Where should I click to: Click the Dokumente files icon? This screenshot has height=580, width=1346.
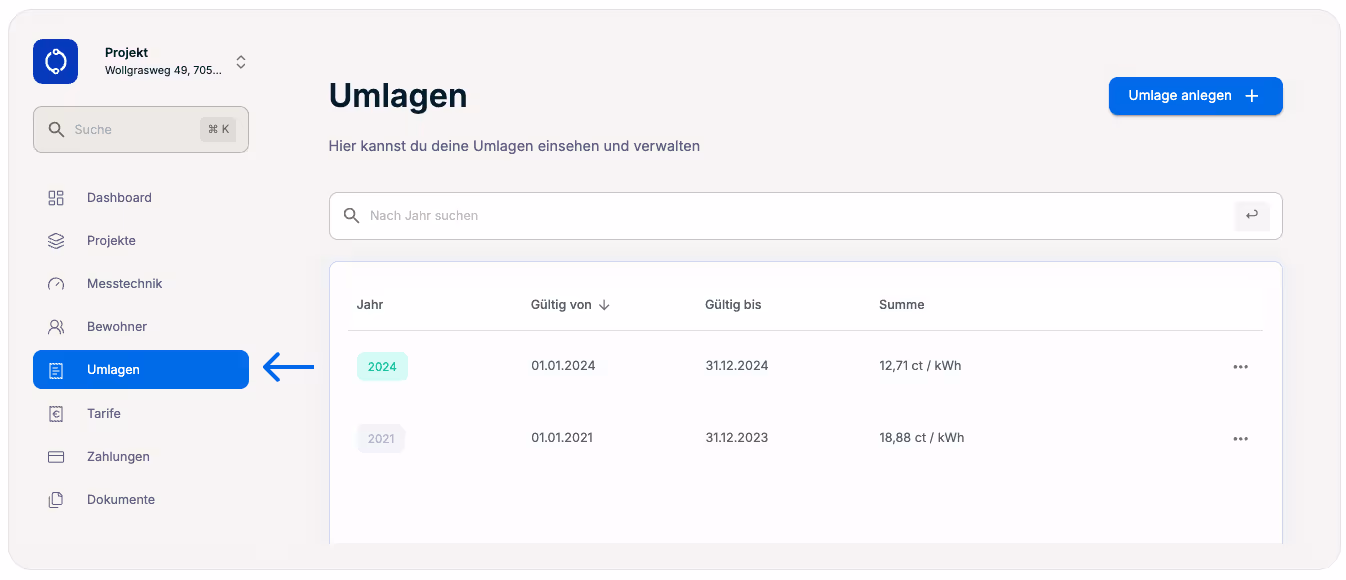point(56,500)
